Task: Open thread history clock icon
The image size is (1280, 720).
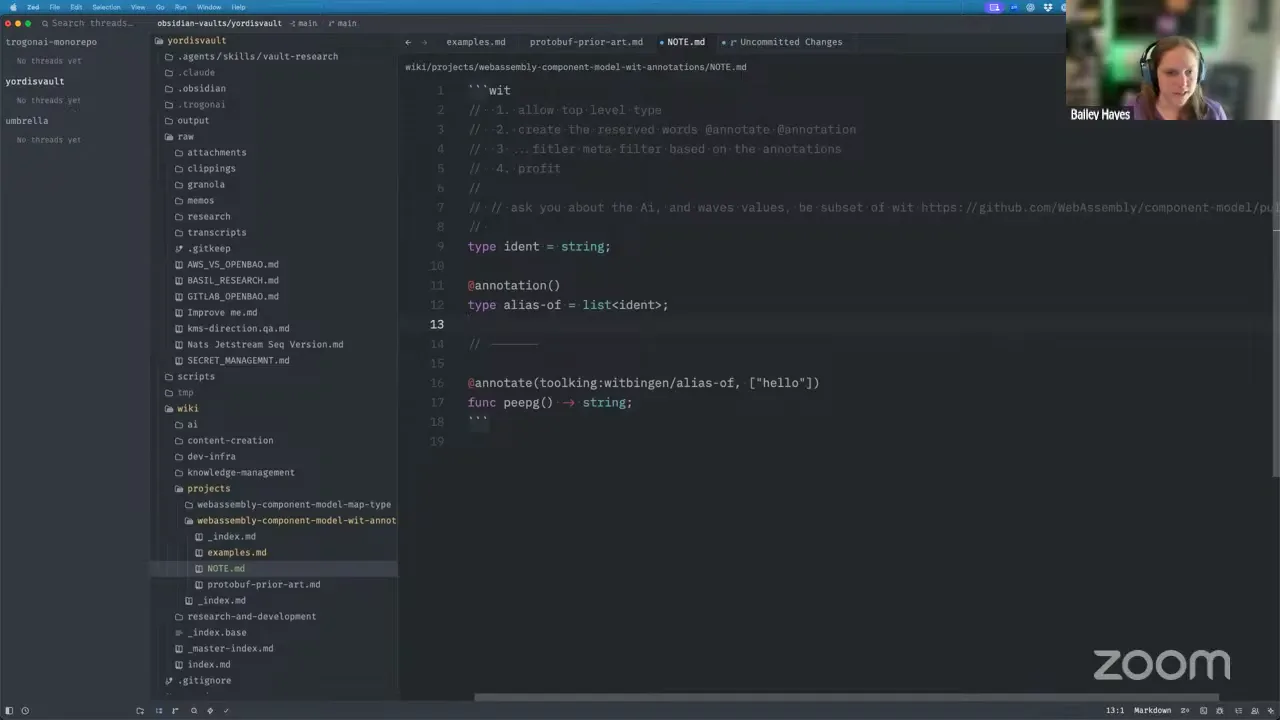Action: click(x=25, y=711)
